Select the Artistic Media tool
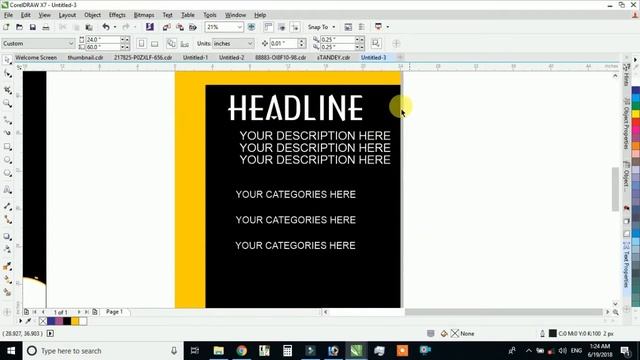The height and width of the screenshot is (360, 640). 7,133
